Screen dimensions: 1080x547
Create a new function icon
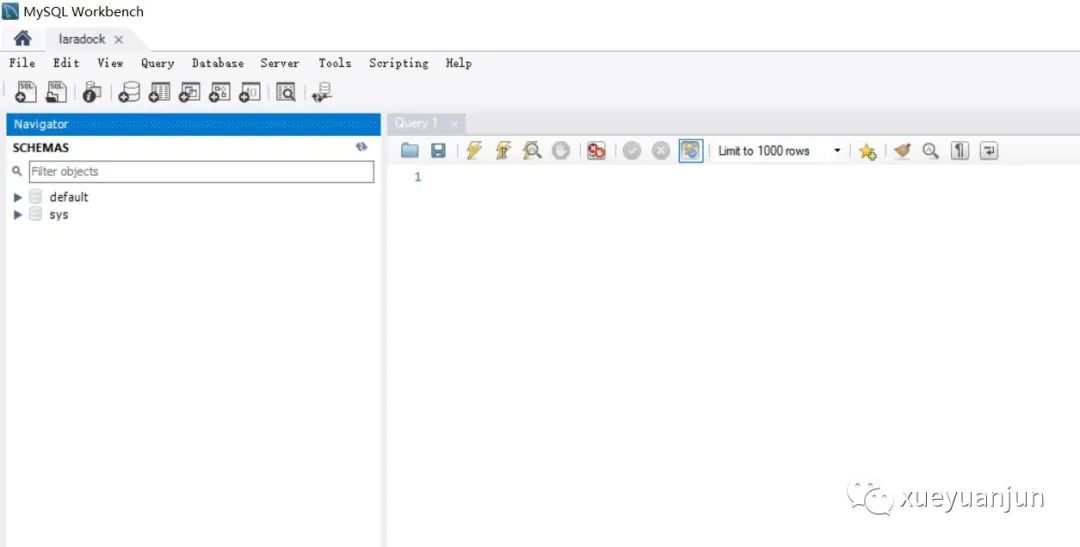pyautogui.click(x=249, y=92)
